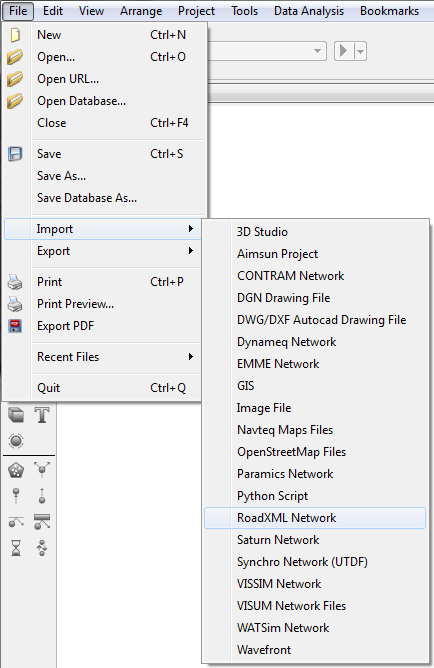
Task: Select the 3D cube tool icon
Action: pos(16,415)
